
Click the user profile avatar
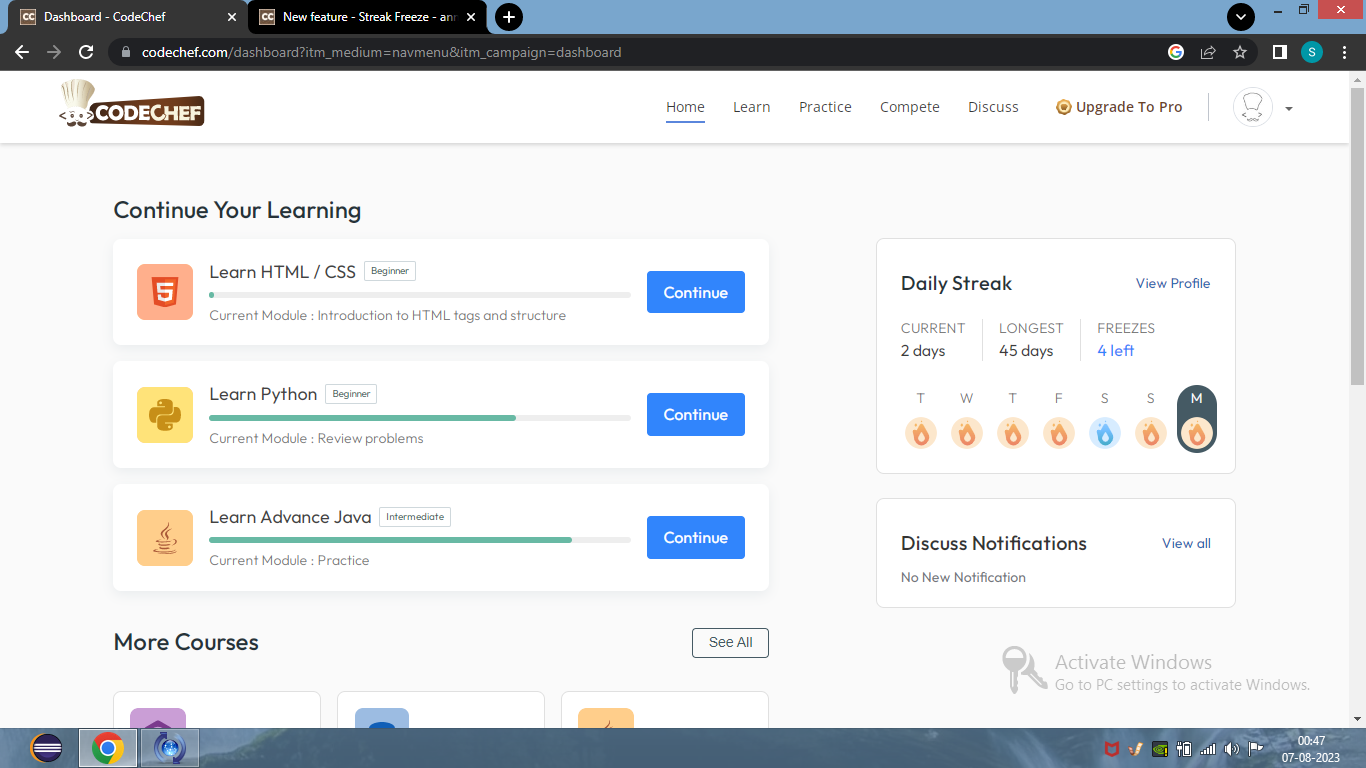(x=1253, y=107)
